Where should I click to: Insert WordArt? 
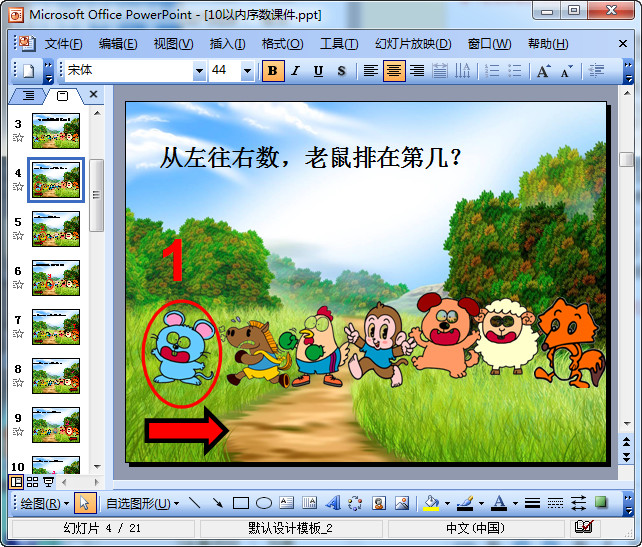point(333,503)
